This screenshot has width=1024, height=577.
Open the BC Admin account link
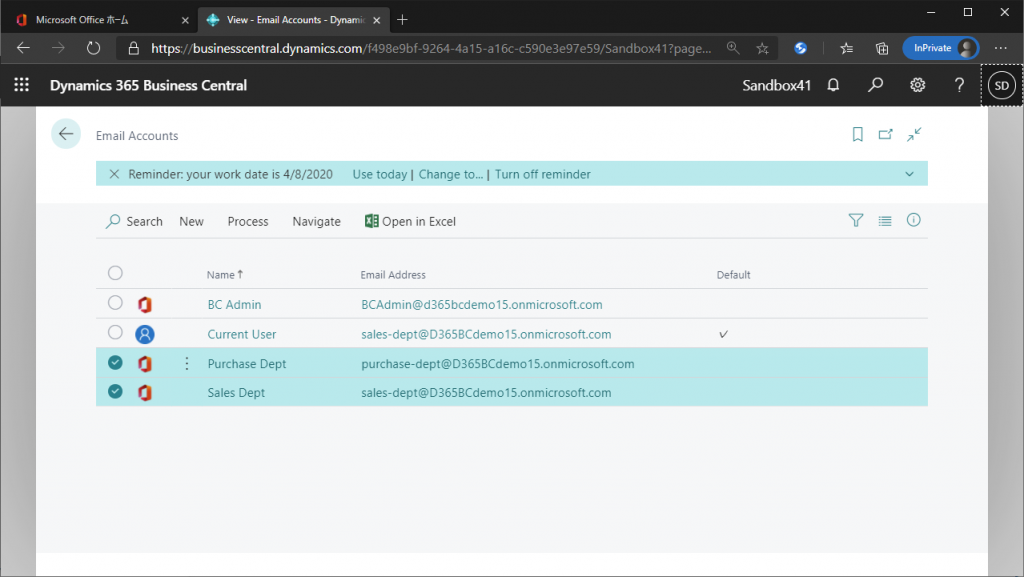(234, 304)
